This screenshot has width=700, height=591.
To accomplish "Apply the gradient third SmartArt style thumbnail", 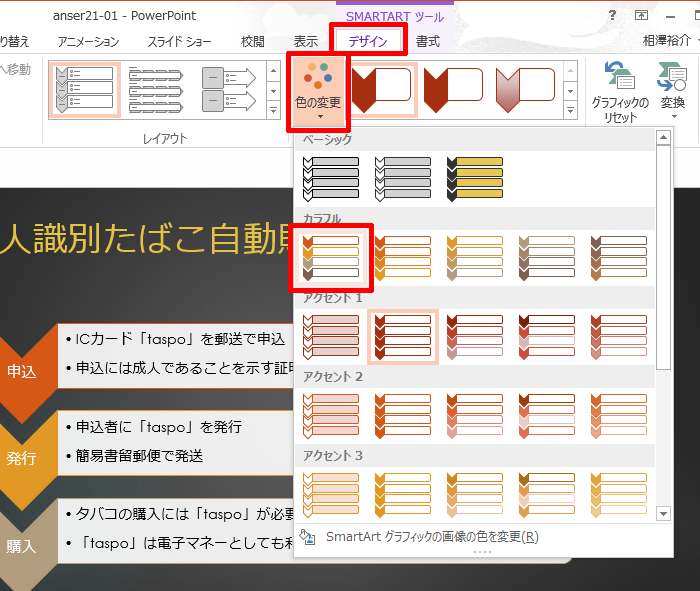I will coord(525,90).
